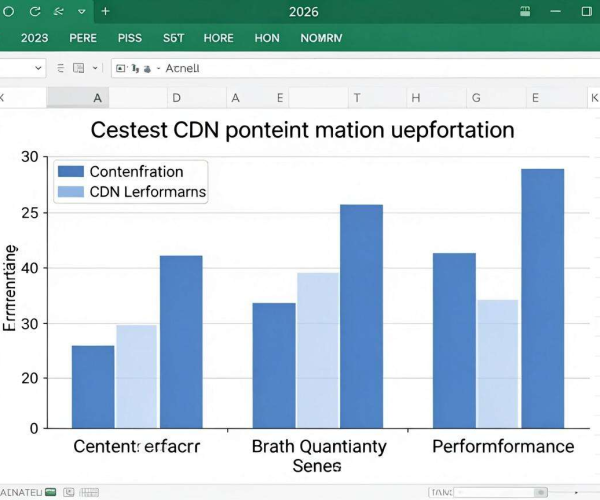The image size is (600, 500).
Task: Click the grid layout icon in status bar
Action: click(x=89, y=492)
